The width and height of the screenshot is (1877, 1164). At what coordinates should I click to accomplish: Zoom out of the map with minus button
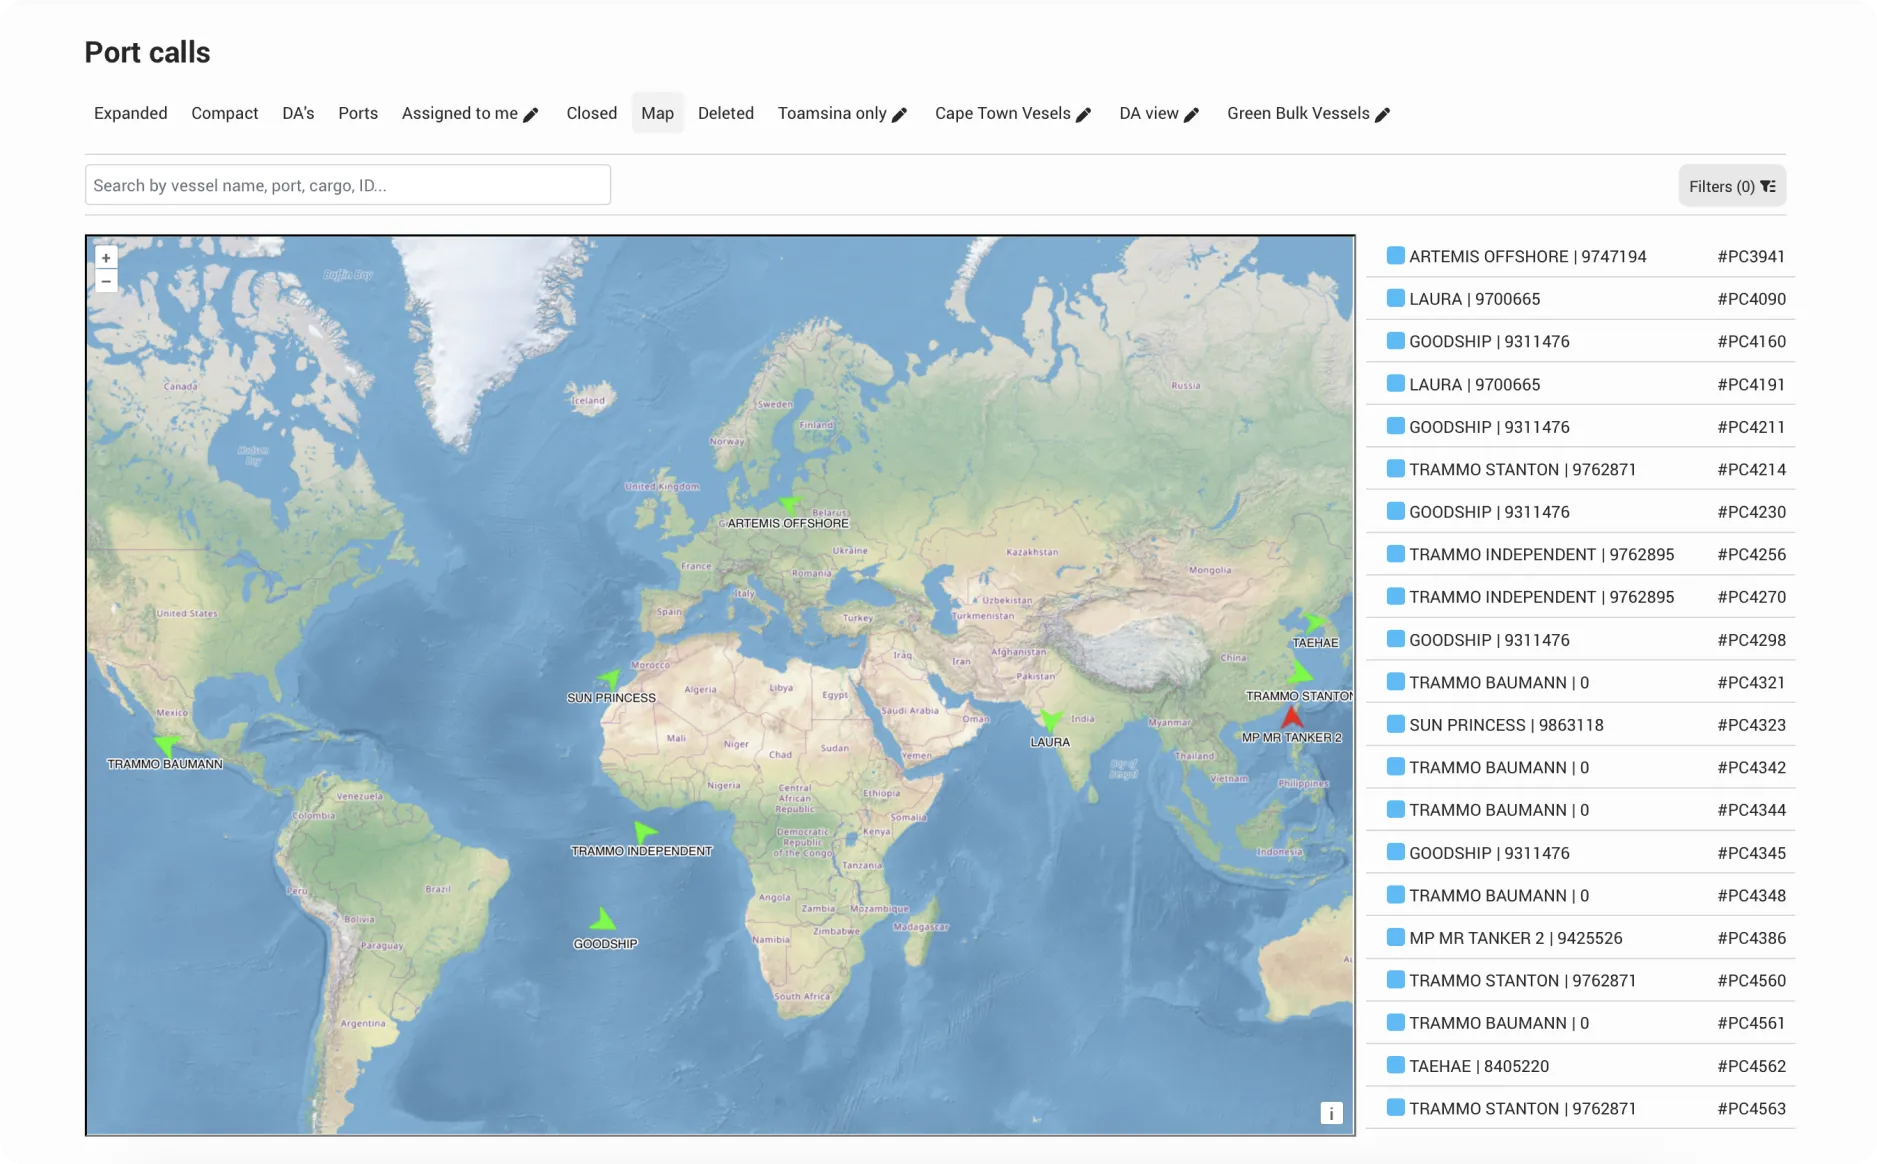[106, 281]
